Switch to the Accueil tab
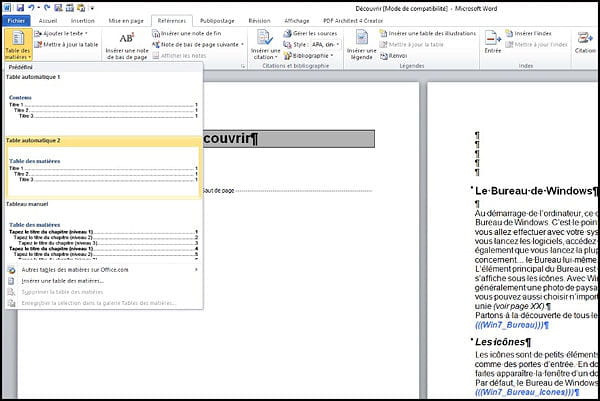600x401 pixels. click(x=48, y=21)
